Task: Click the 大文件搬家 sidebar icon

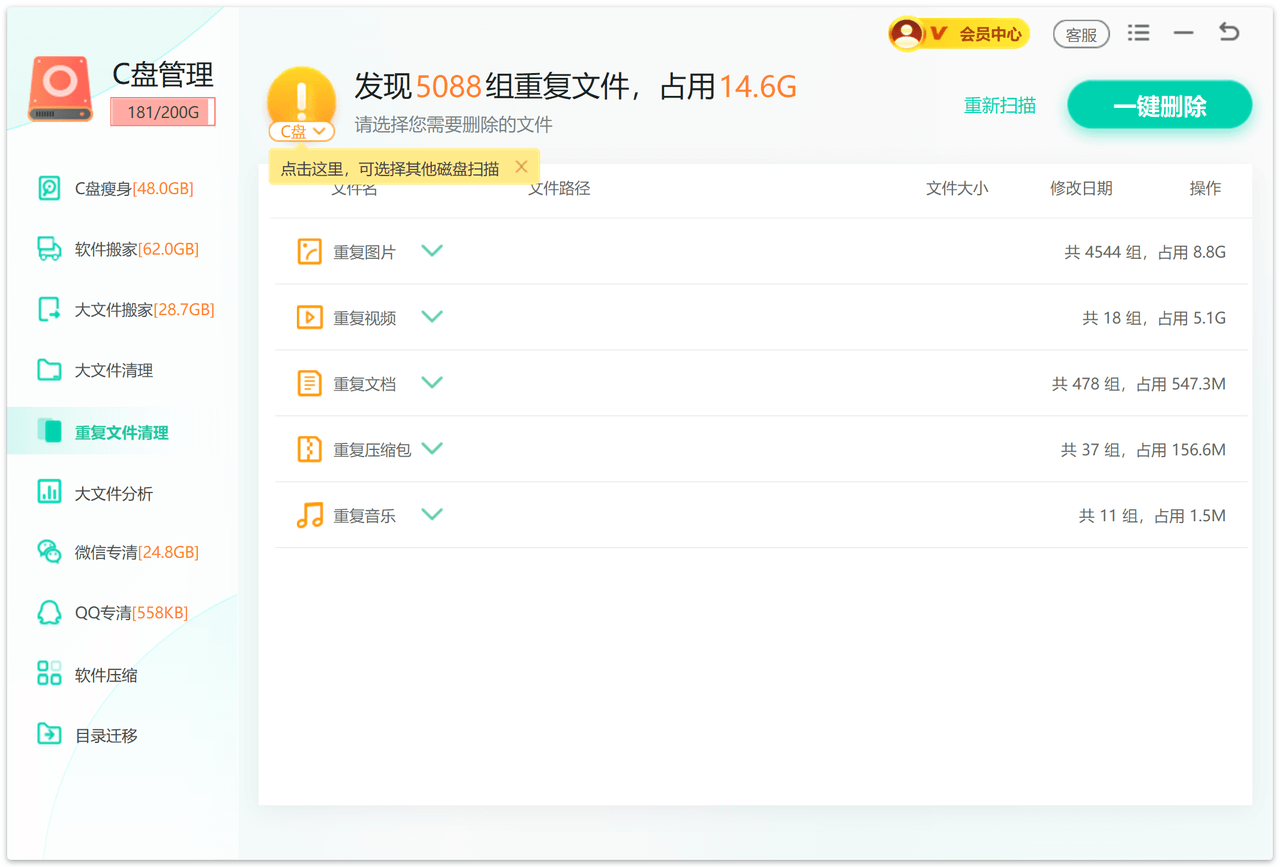Action: tap(49, 309)
